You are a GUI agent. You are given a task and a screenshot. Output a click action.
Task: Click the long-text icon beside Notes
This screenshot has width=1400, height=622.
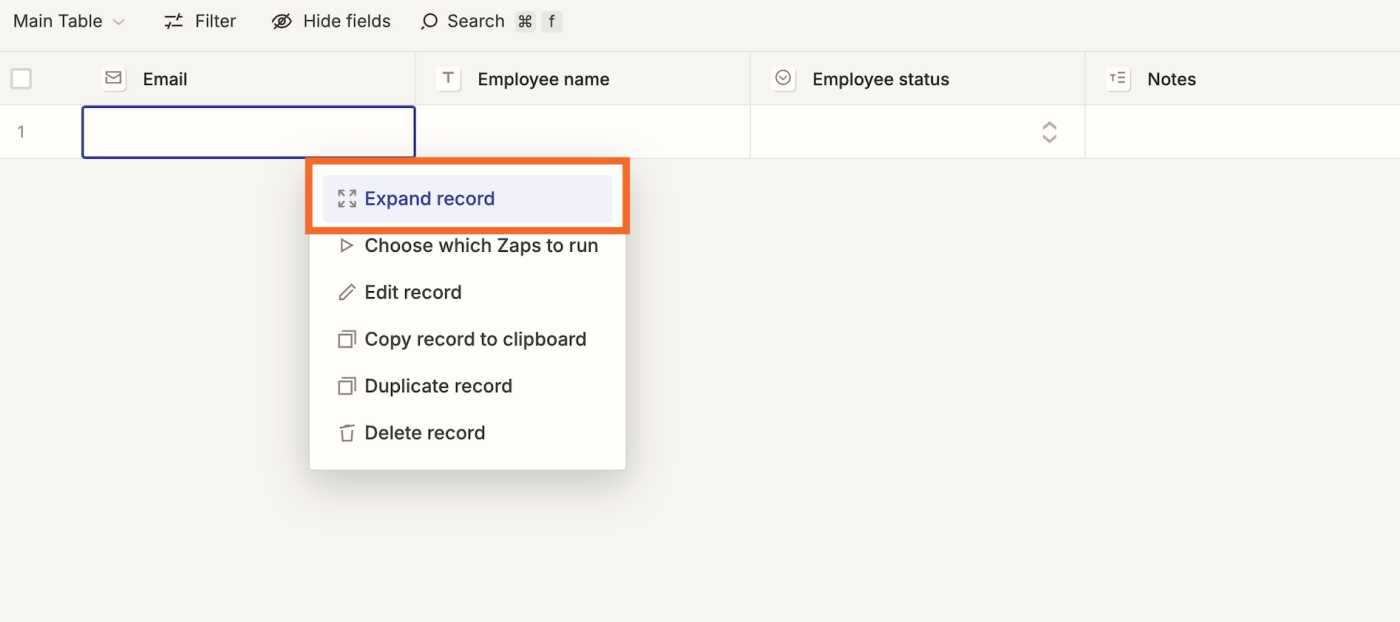pos(1118,78)
